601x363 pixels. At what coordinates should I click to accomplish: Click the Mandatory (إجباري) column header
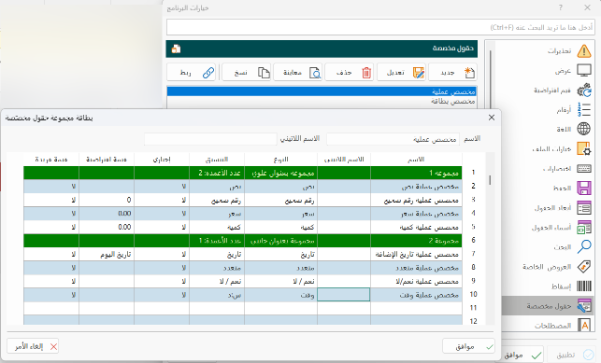coord(161,159)
